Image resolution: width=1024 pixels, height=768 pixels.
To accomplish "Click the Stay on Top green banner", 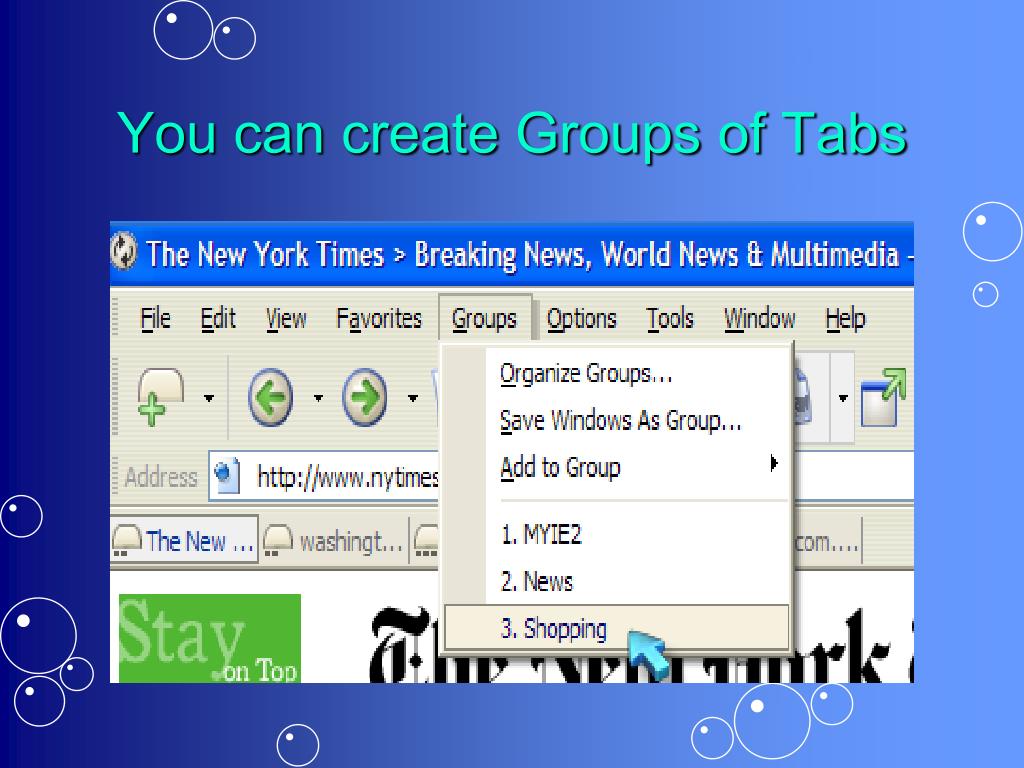I will 210,639.
